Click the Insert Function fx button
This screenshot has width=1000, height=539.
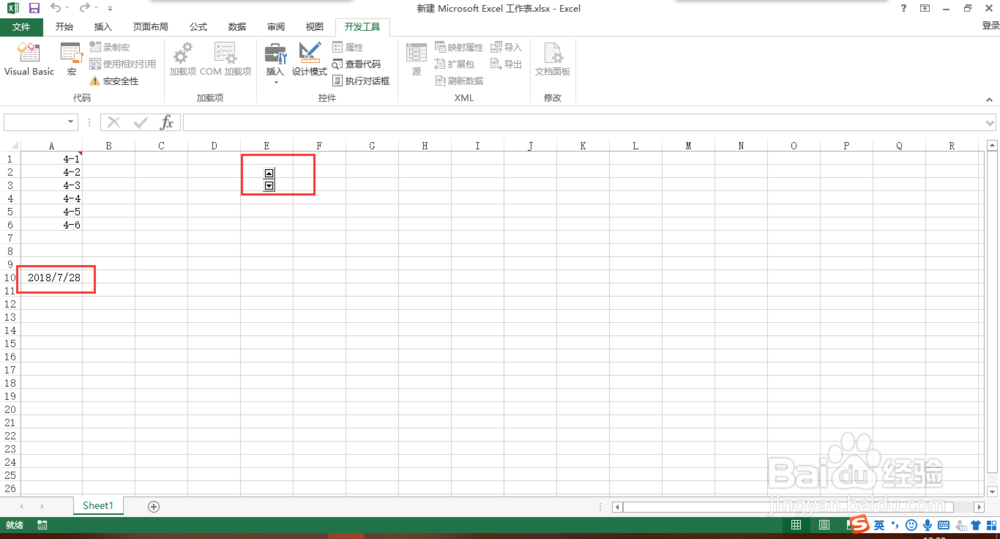point(166,122)
